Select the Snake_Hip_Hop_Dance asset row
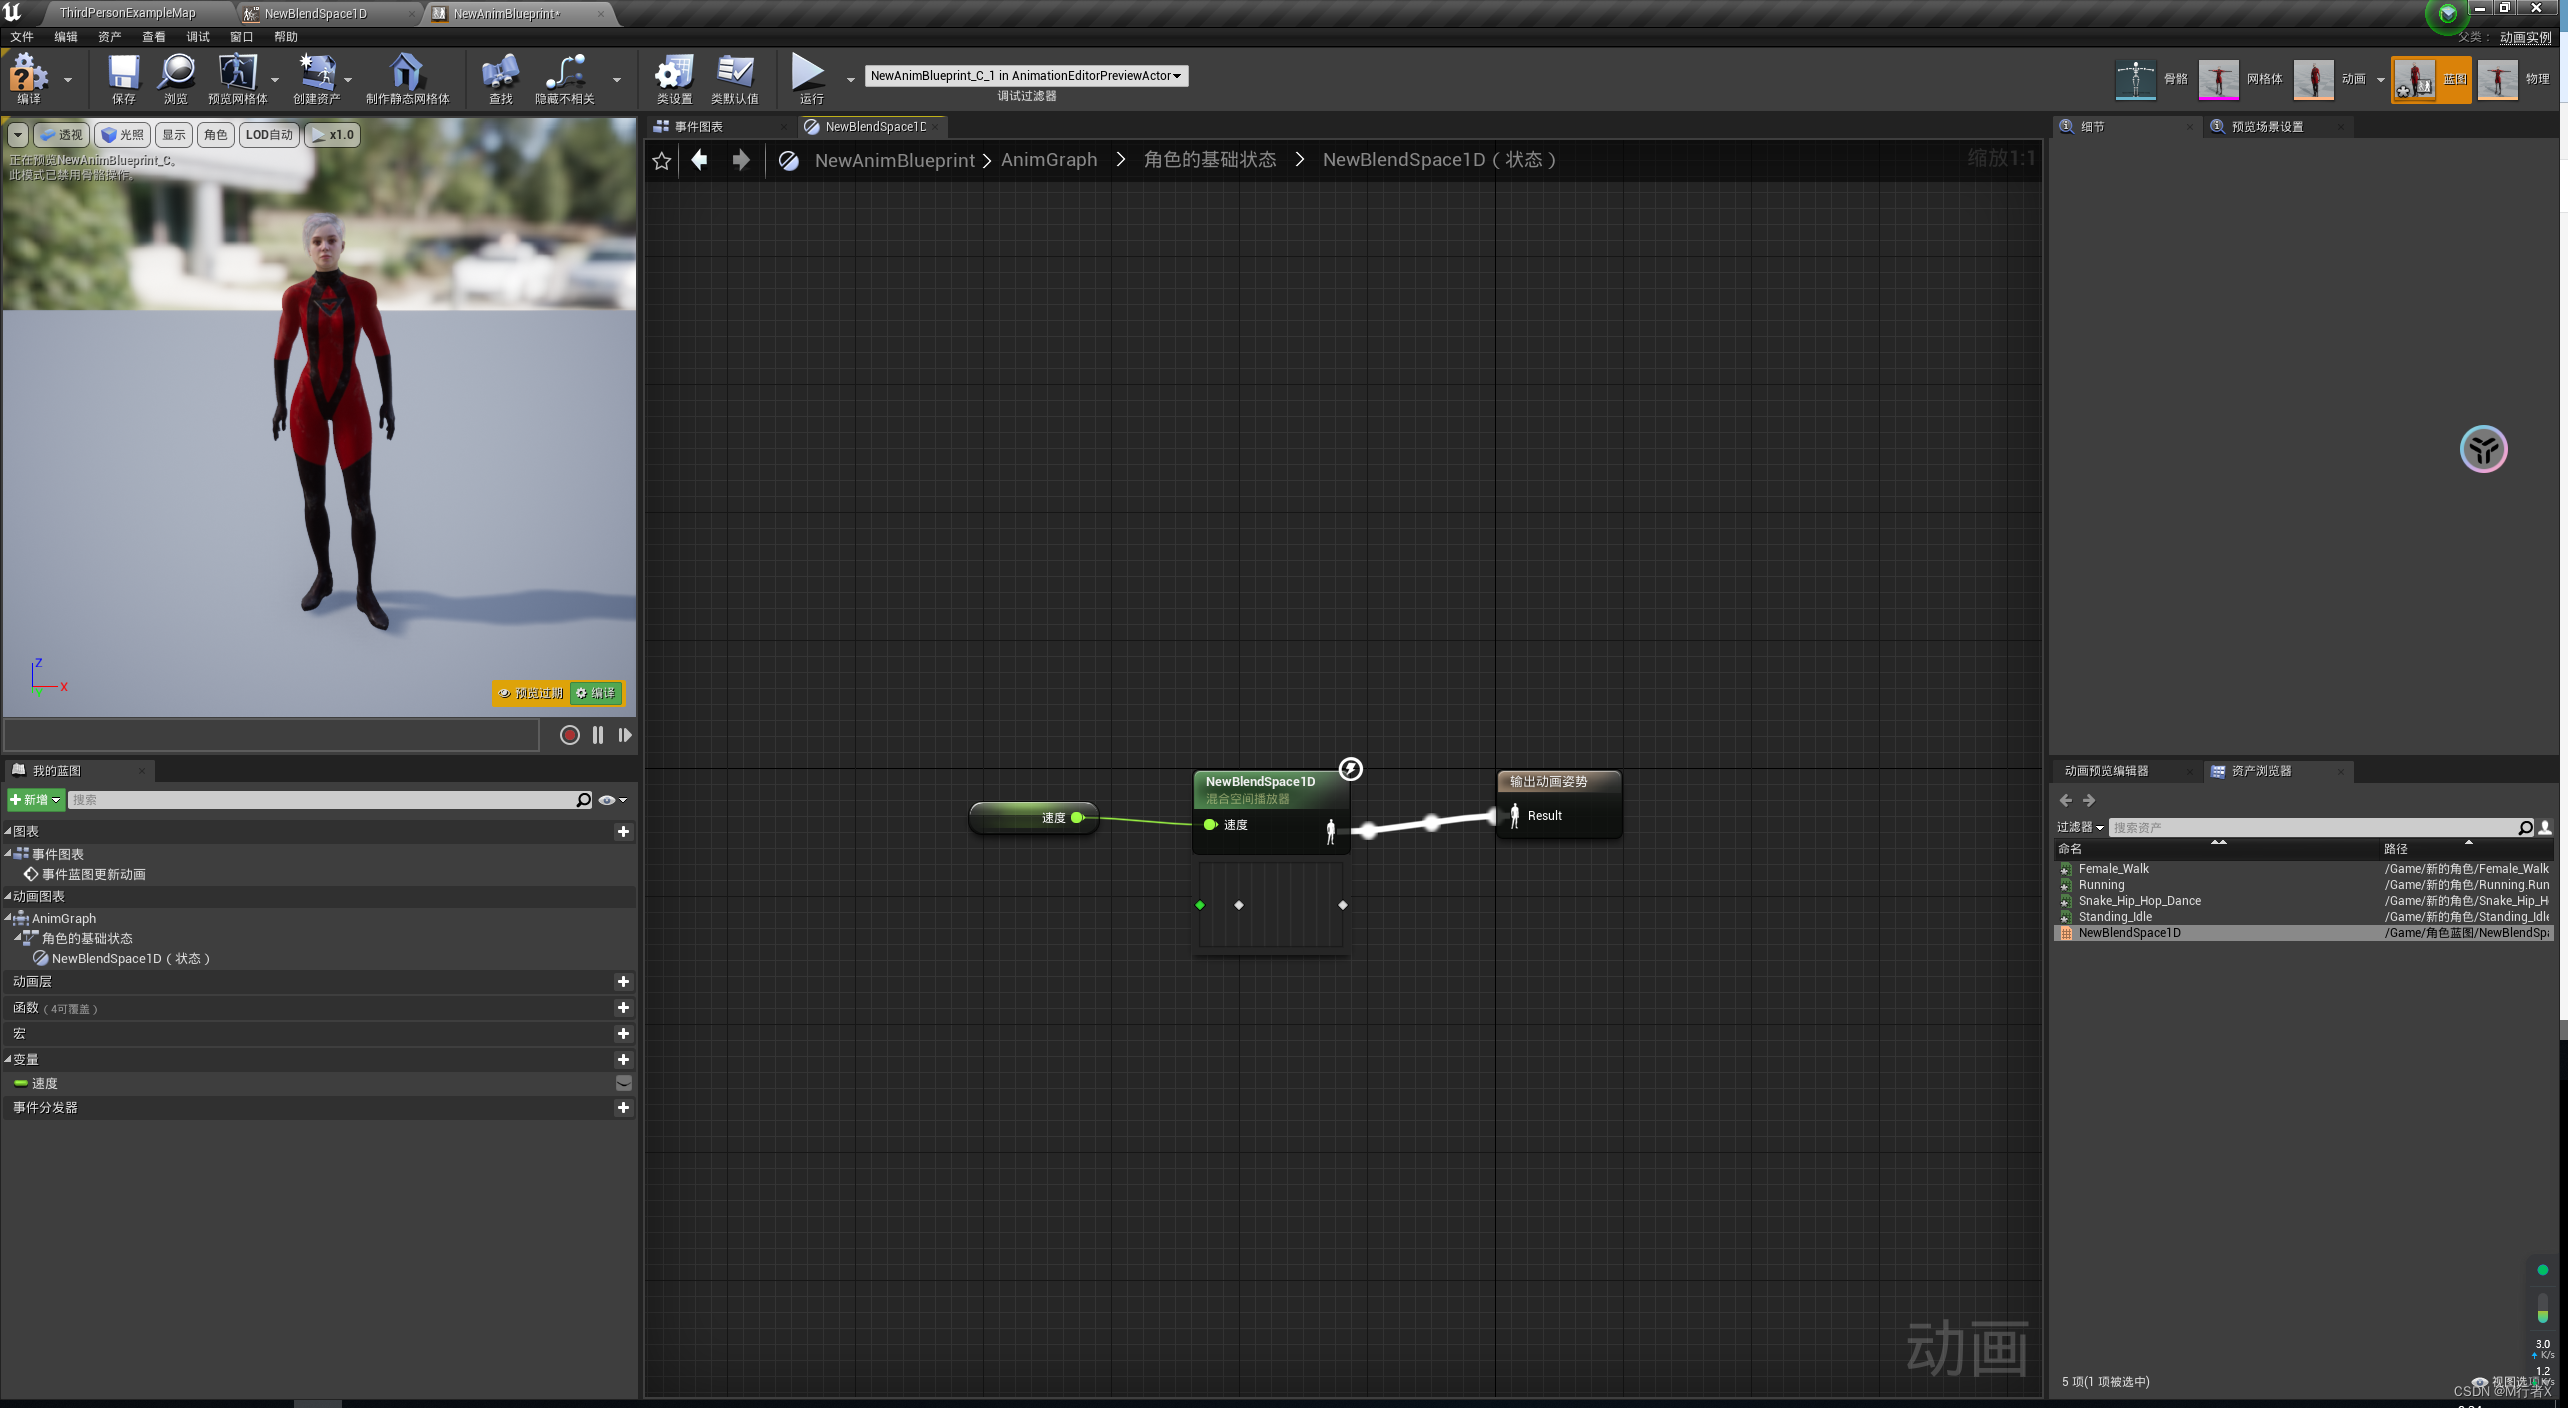This screenshot has width=2568, height=1408. [2303, 901]
